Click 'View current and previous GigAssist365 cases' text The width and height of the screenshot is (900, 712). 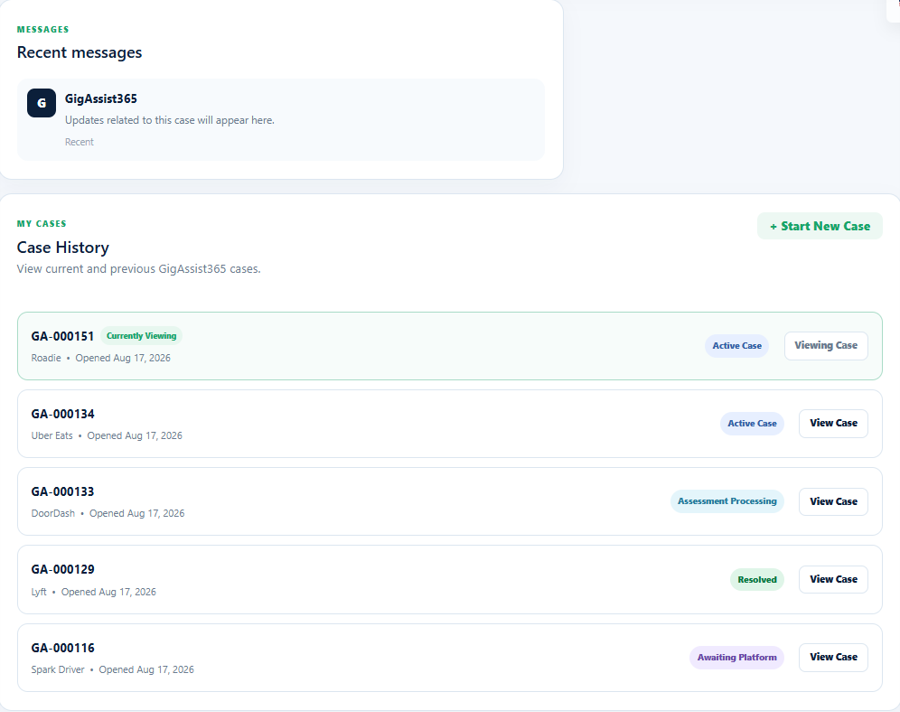coord(138,269)
